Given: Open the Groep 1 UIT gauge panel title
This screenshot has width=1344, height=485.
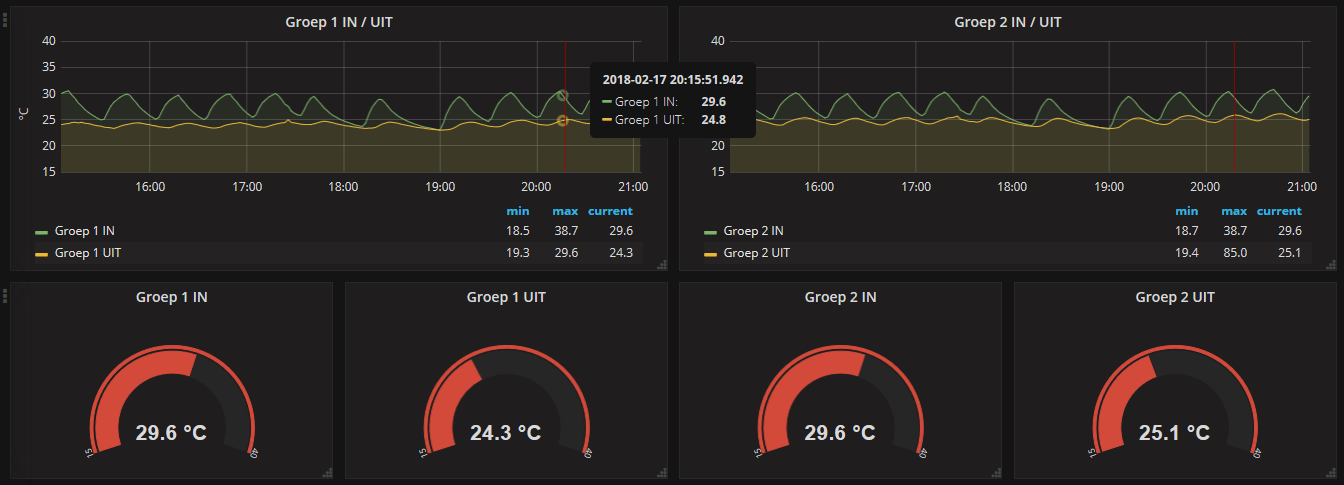Looking at the screenshot, I should point(506,297).
